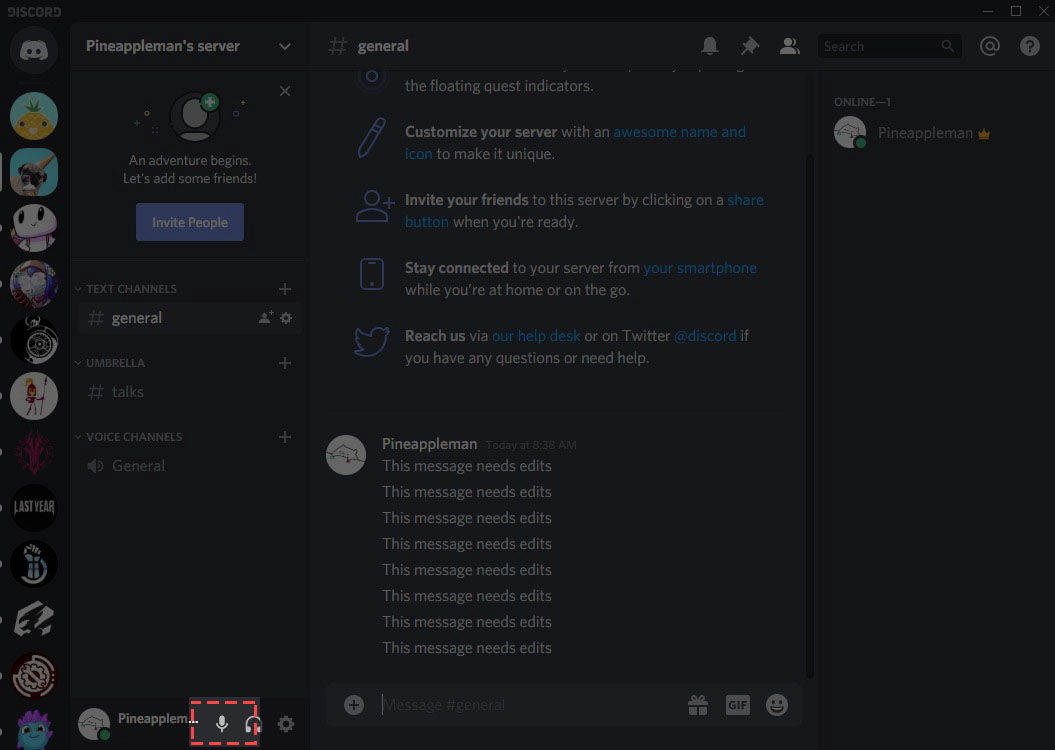Open the @discord Twitter link
The height and width of the screenshot is (750, 1055).
tap(705, 336)
